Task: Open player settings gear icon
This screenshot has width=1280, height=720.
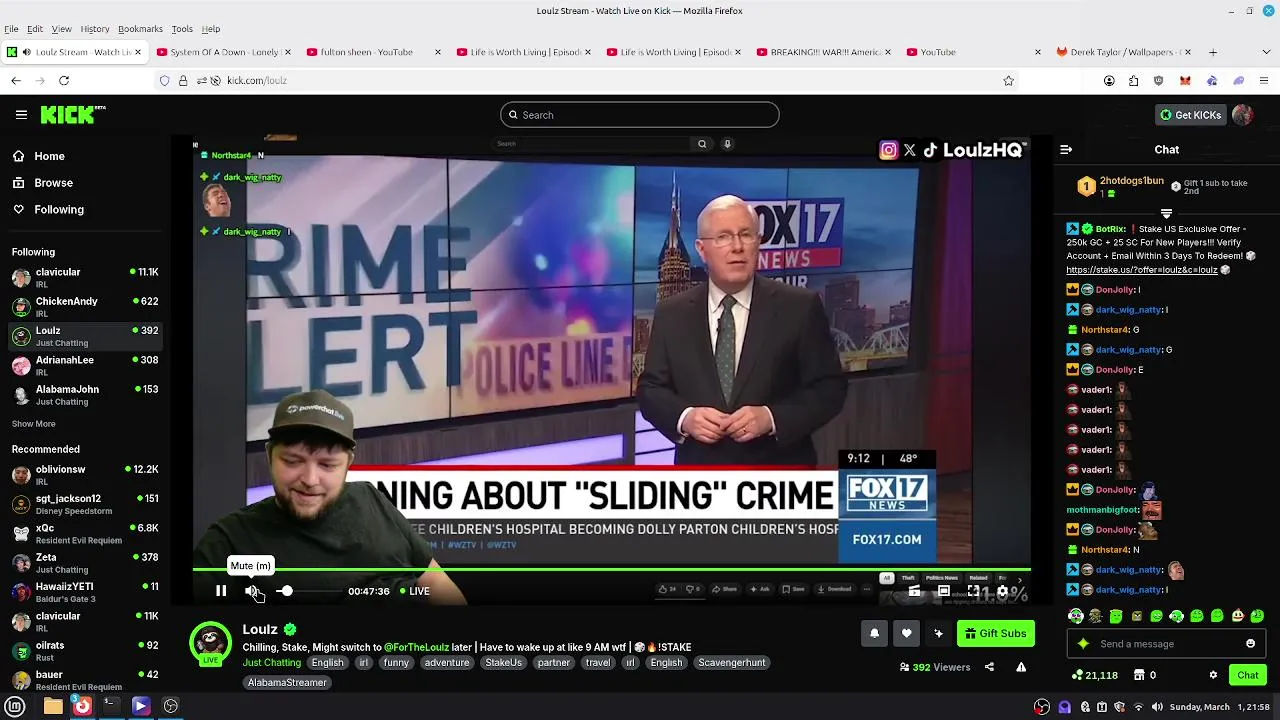Action: [1003, 591]
